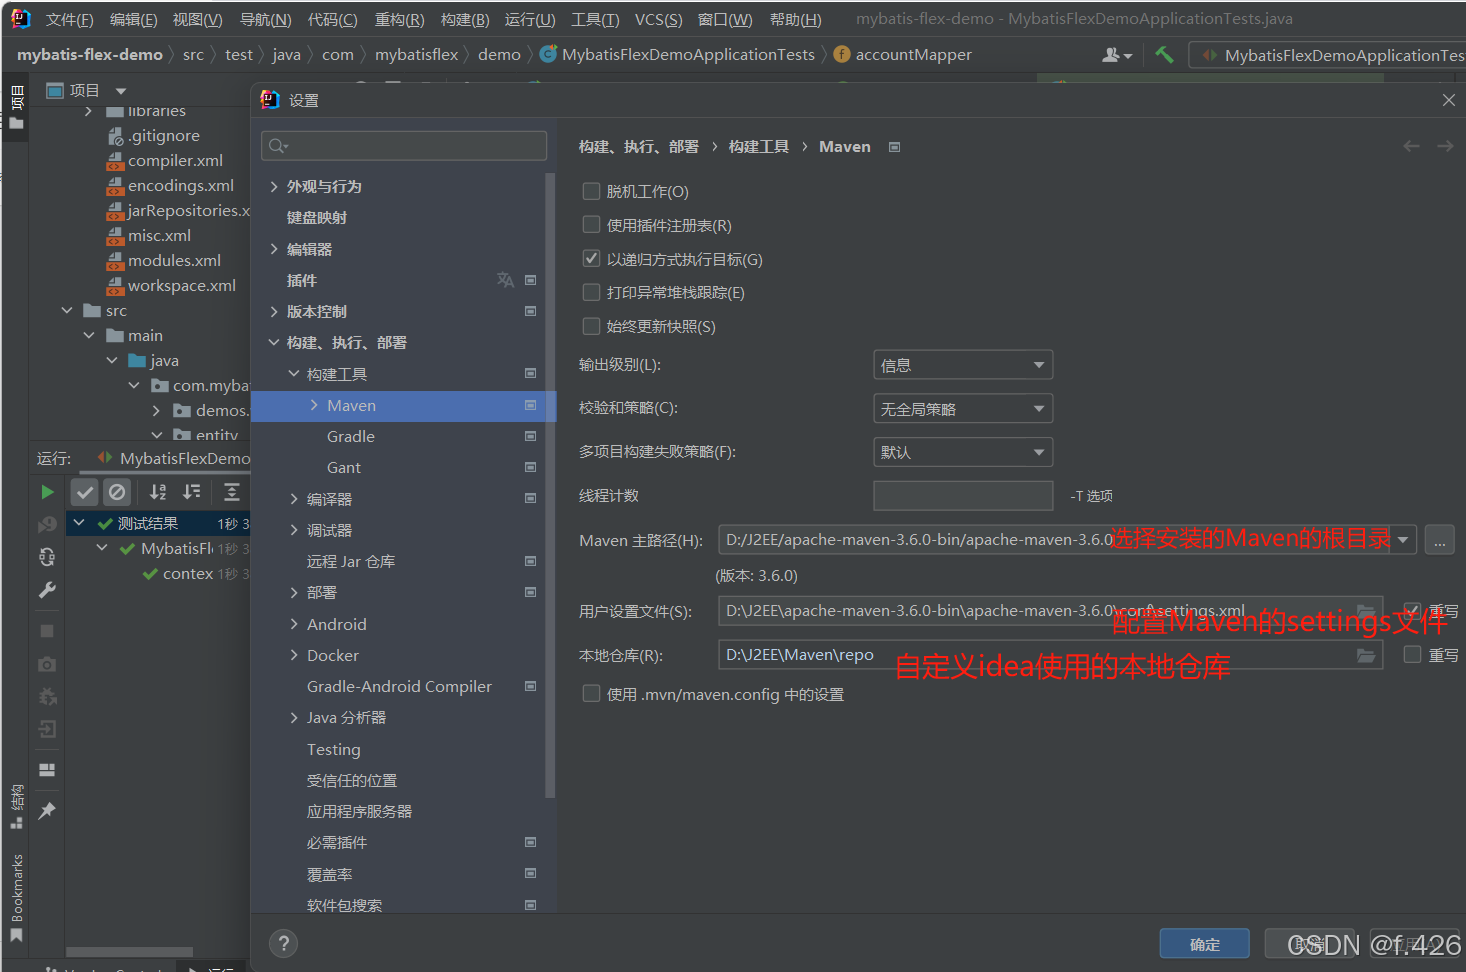Open the user account icon dropdown

pyautogui.click(x=1116, y=55)
